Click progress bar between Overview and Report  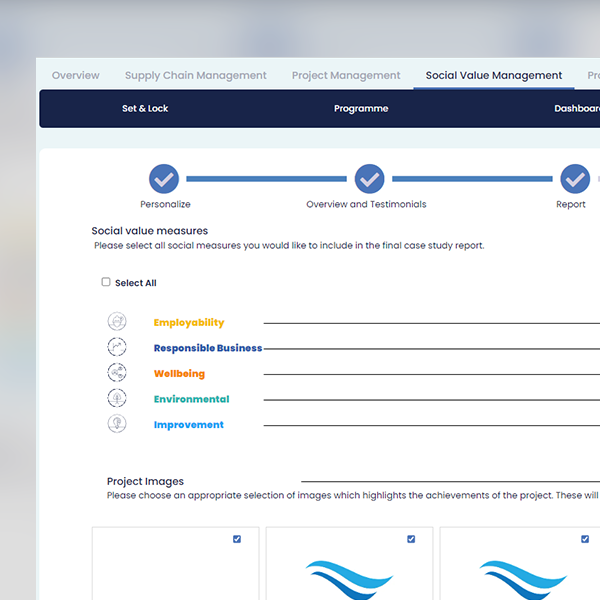[472, 179]
